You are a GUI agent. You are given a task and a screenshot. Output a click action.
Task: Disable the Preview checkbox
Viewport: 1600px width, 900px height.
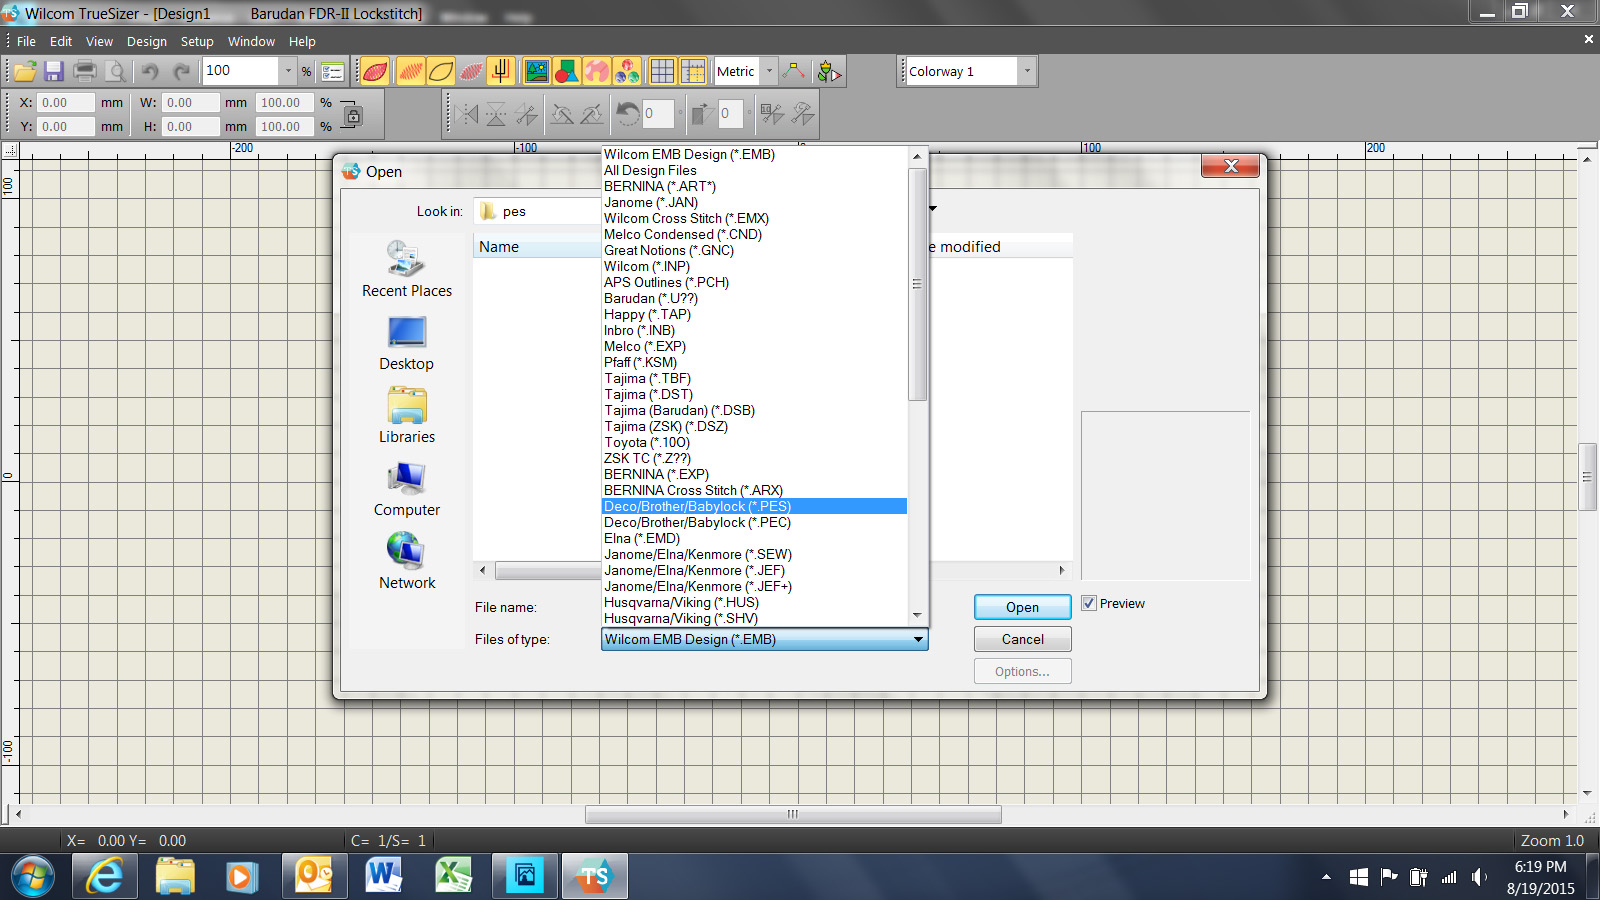tap(1089, 603)
